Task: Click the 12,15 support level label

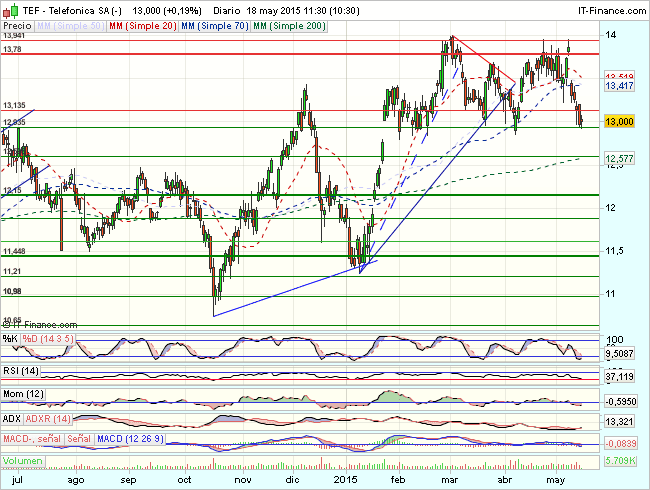Action: [12, 190]
